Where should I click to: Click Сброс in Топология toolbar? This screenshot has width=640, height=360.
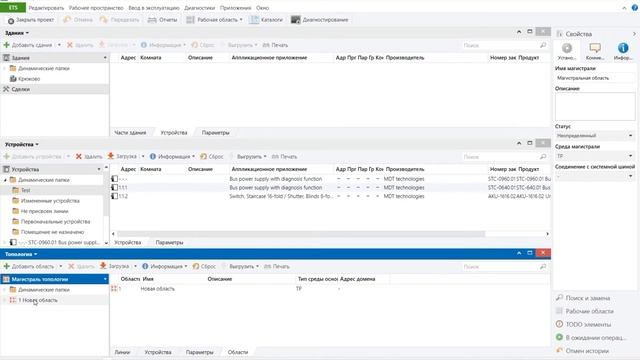click(204, 266)
